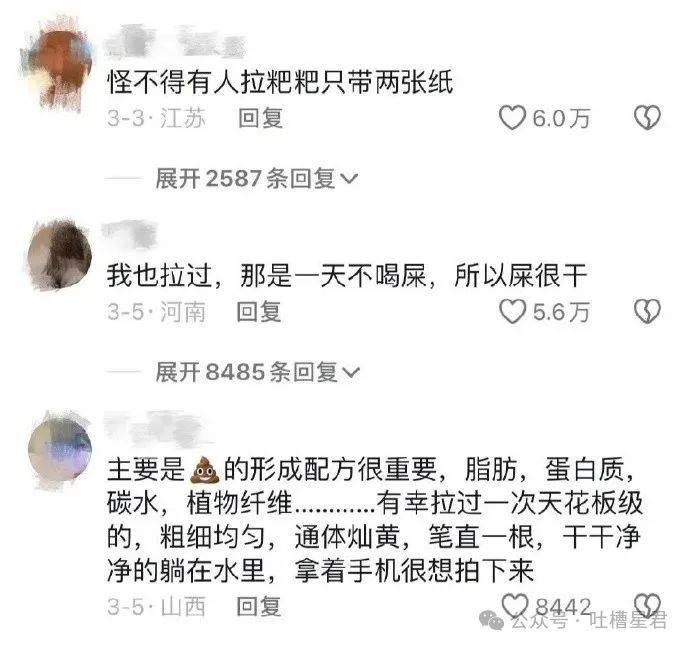Reply to the Jiangsu comment
The width and height of the screenshot is (690, 648).
pyautogui.click(x=260, y=118)
